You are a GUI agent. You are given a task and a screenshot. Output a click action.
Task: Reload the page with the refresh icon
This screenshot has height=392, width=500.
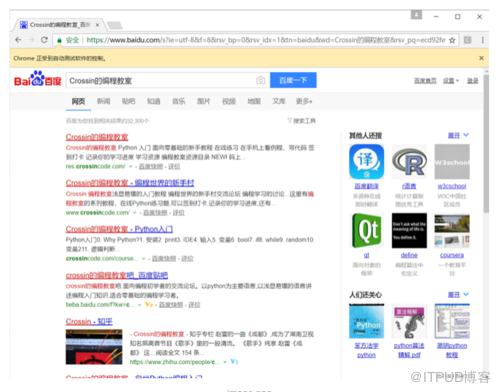tap(44, 40)
